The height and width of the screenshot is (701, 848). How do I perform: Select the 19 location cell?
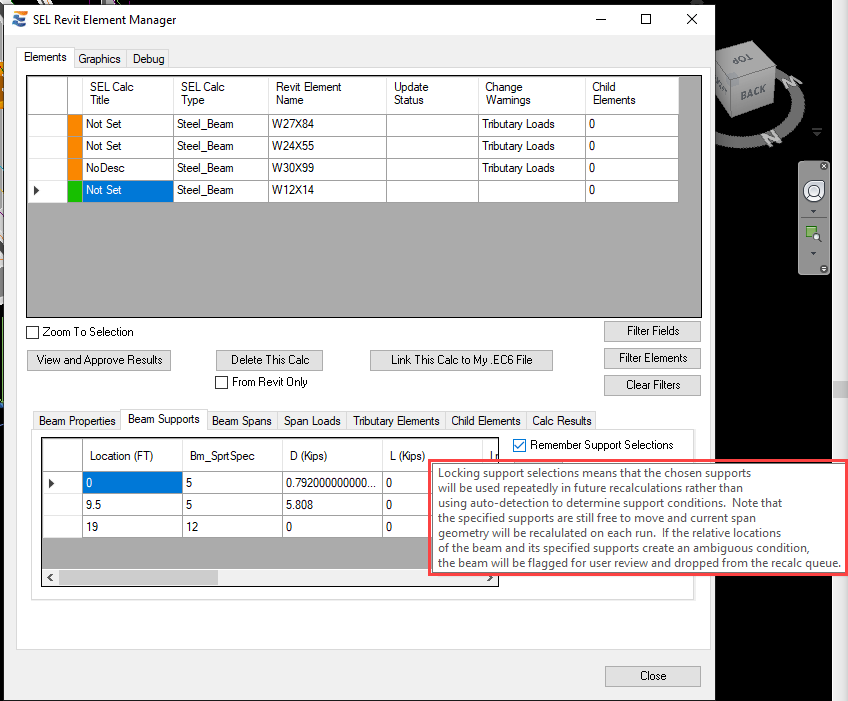point(132,527)
